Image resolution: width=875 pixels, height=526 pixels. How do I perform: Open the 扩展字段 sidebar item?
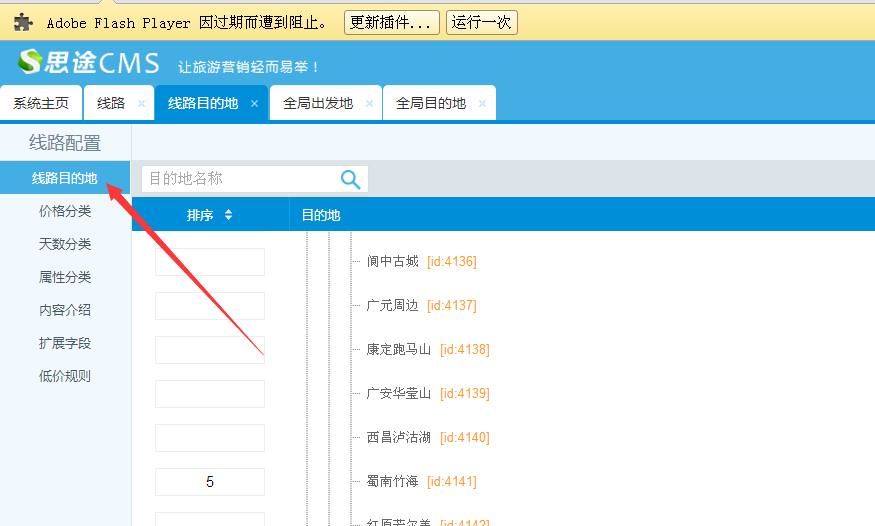(x=65, y=343)
